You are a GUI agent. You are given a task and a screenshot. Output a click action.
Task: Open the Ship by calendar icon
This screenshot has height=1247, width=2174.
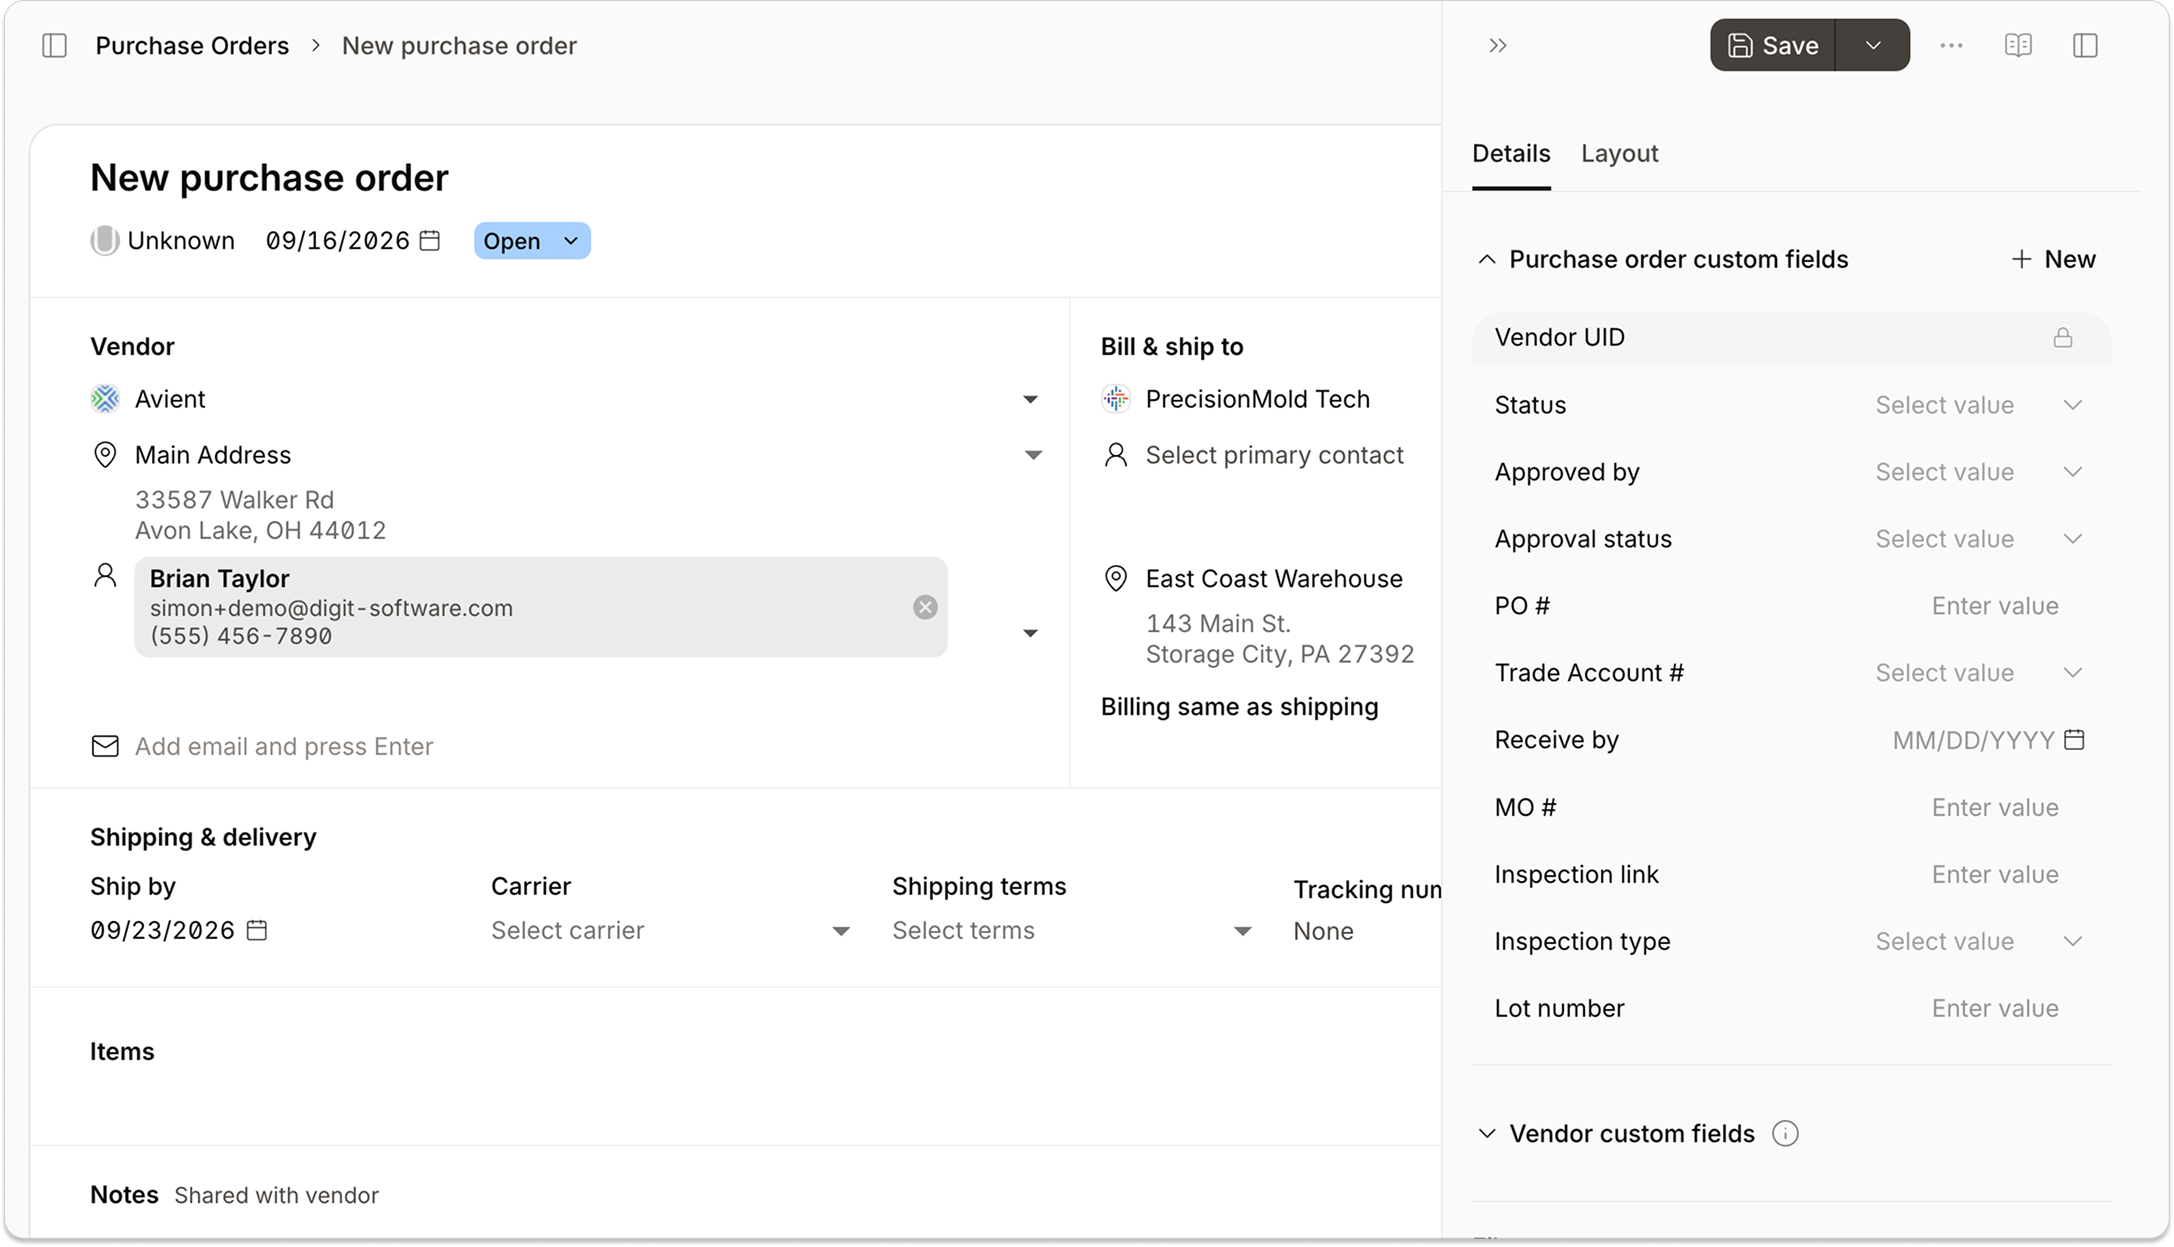pyautogui.click(x=257, y=930)
